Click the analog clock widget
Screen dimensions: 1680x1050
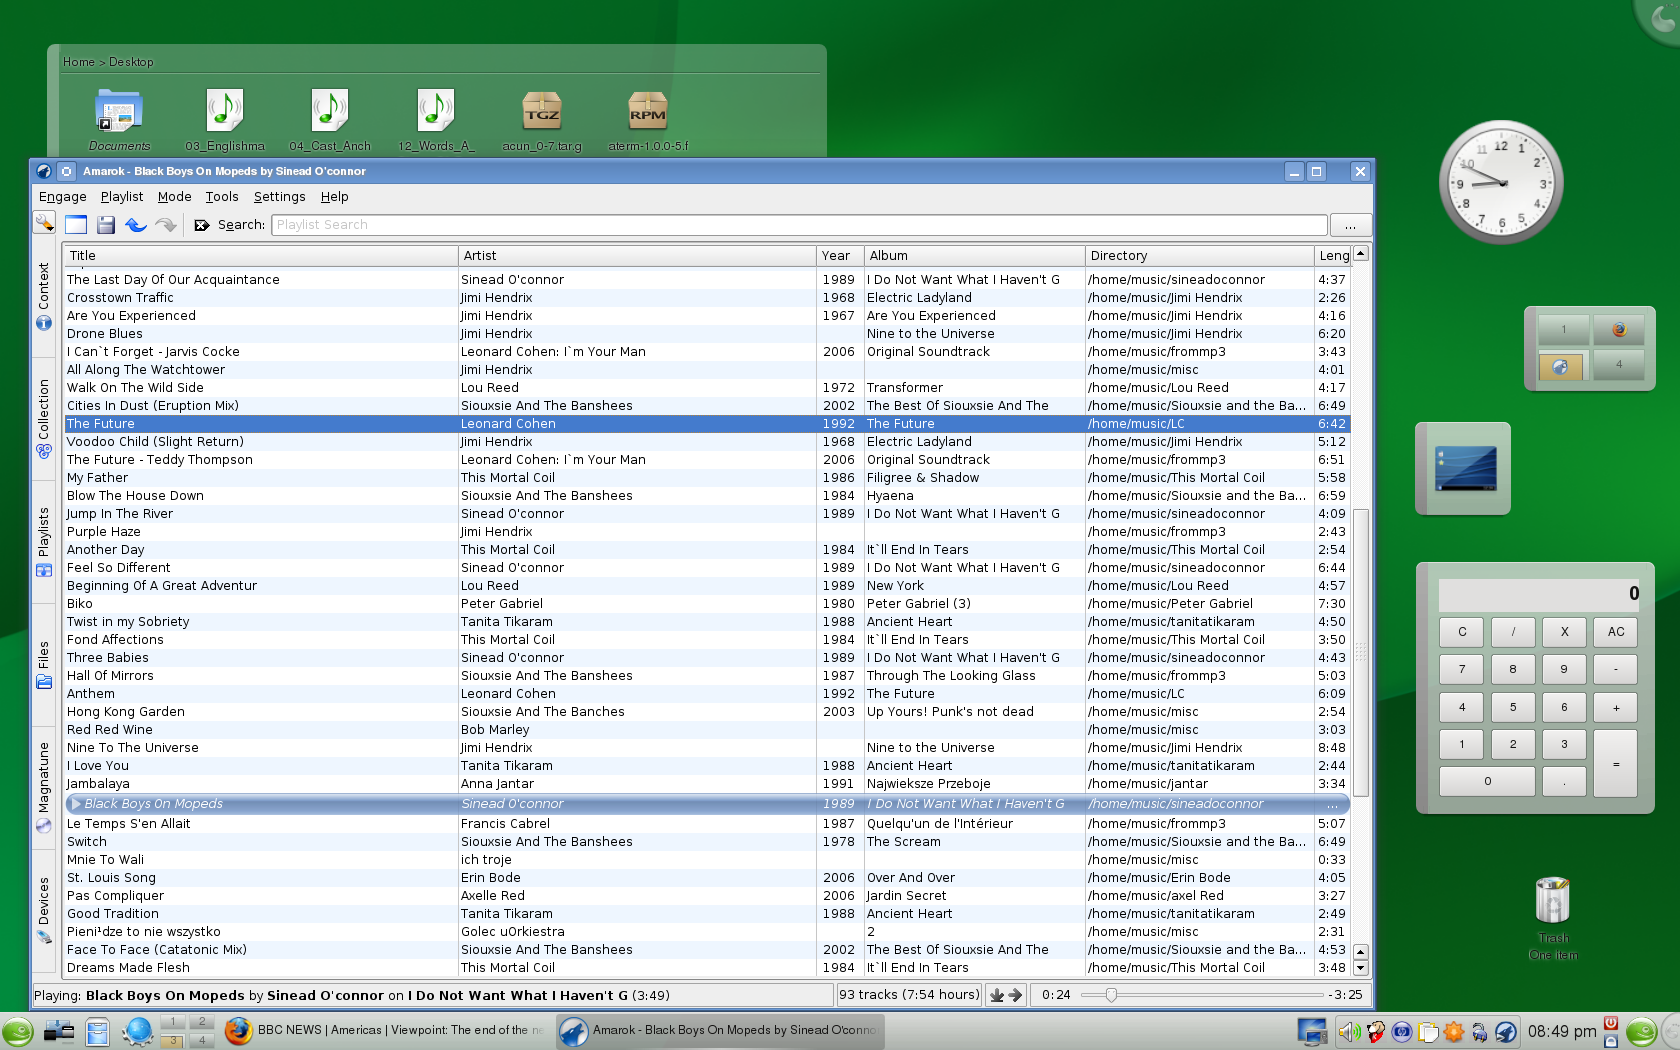point(1501,182)
